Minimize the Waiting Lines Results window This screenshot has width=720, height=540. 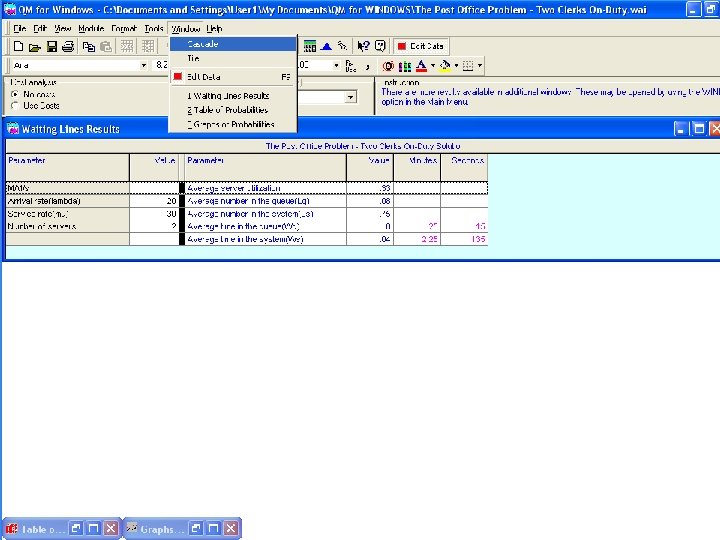(681, 129)
